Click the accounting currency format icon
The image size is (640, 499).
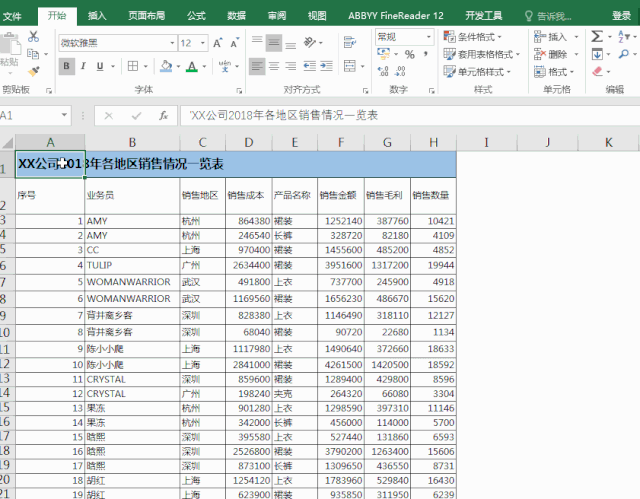(x=383, y=53)
